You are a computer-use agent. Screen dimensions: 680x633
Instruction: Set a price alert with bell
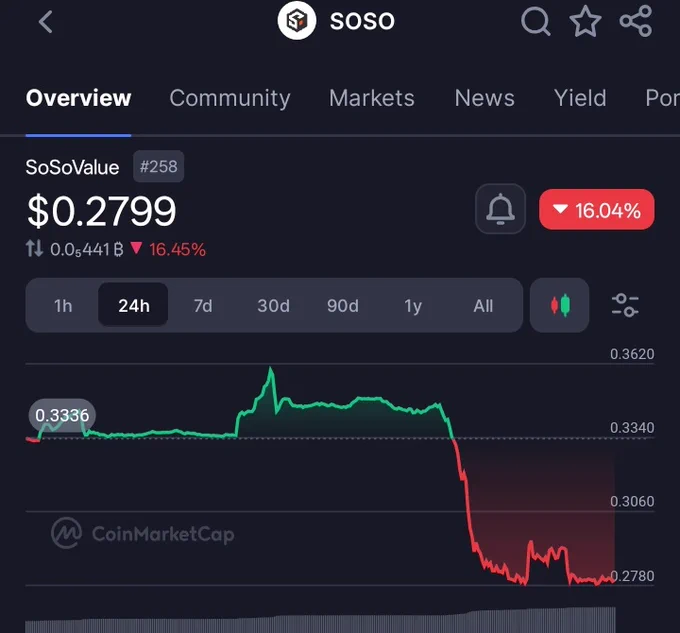(x=500, y=209)
